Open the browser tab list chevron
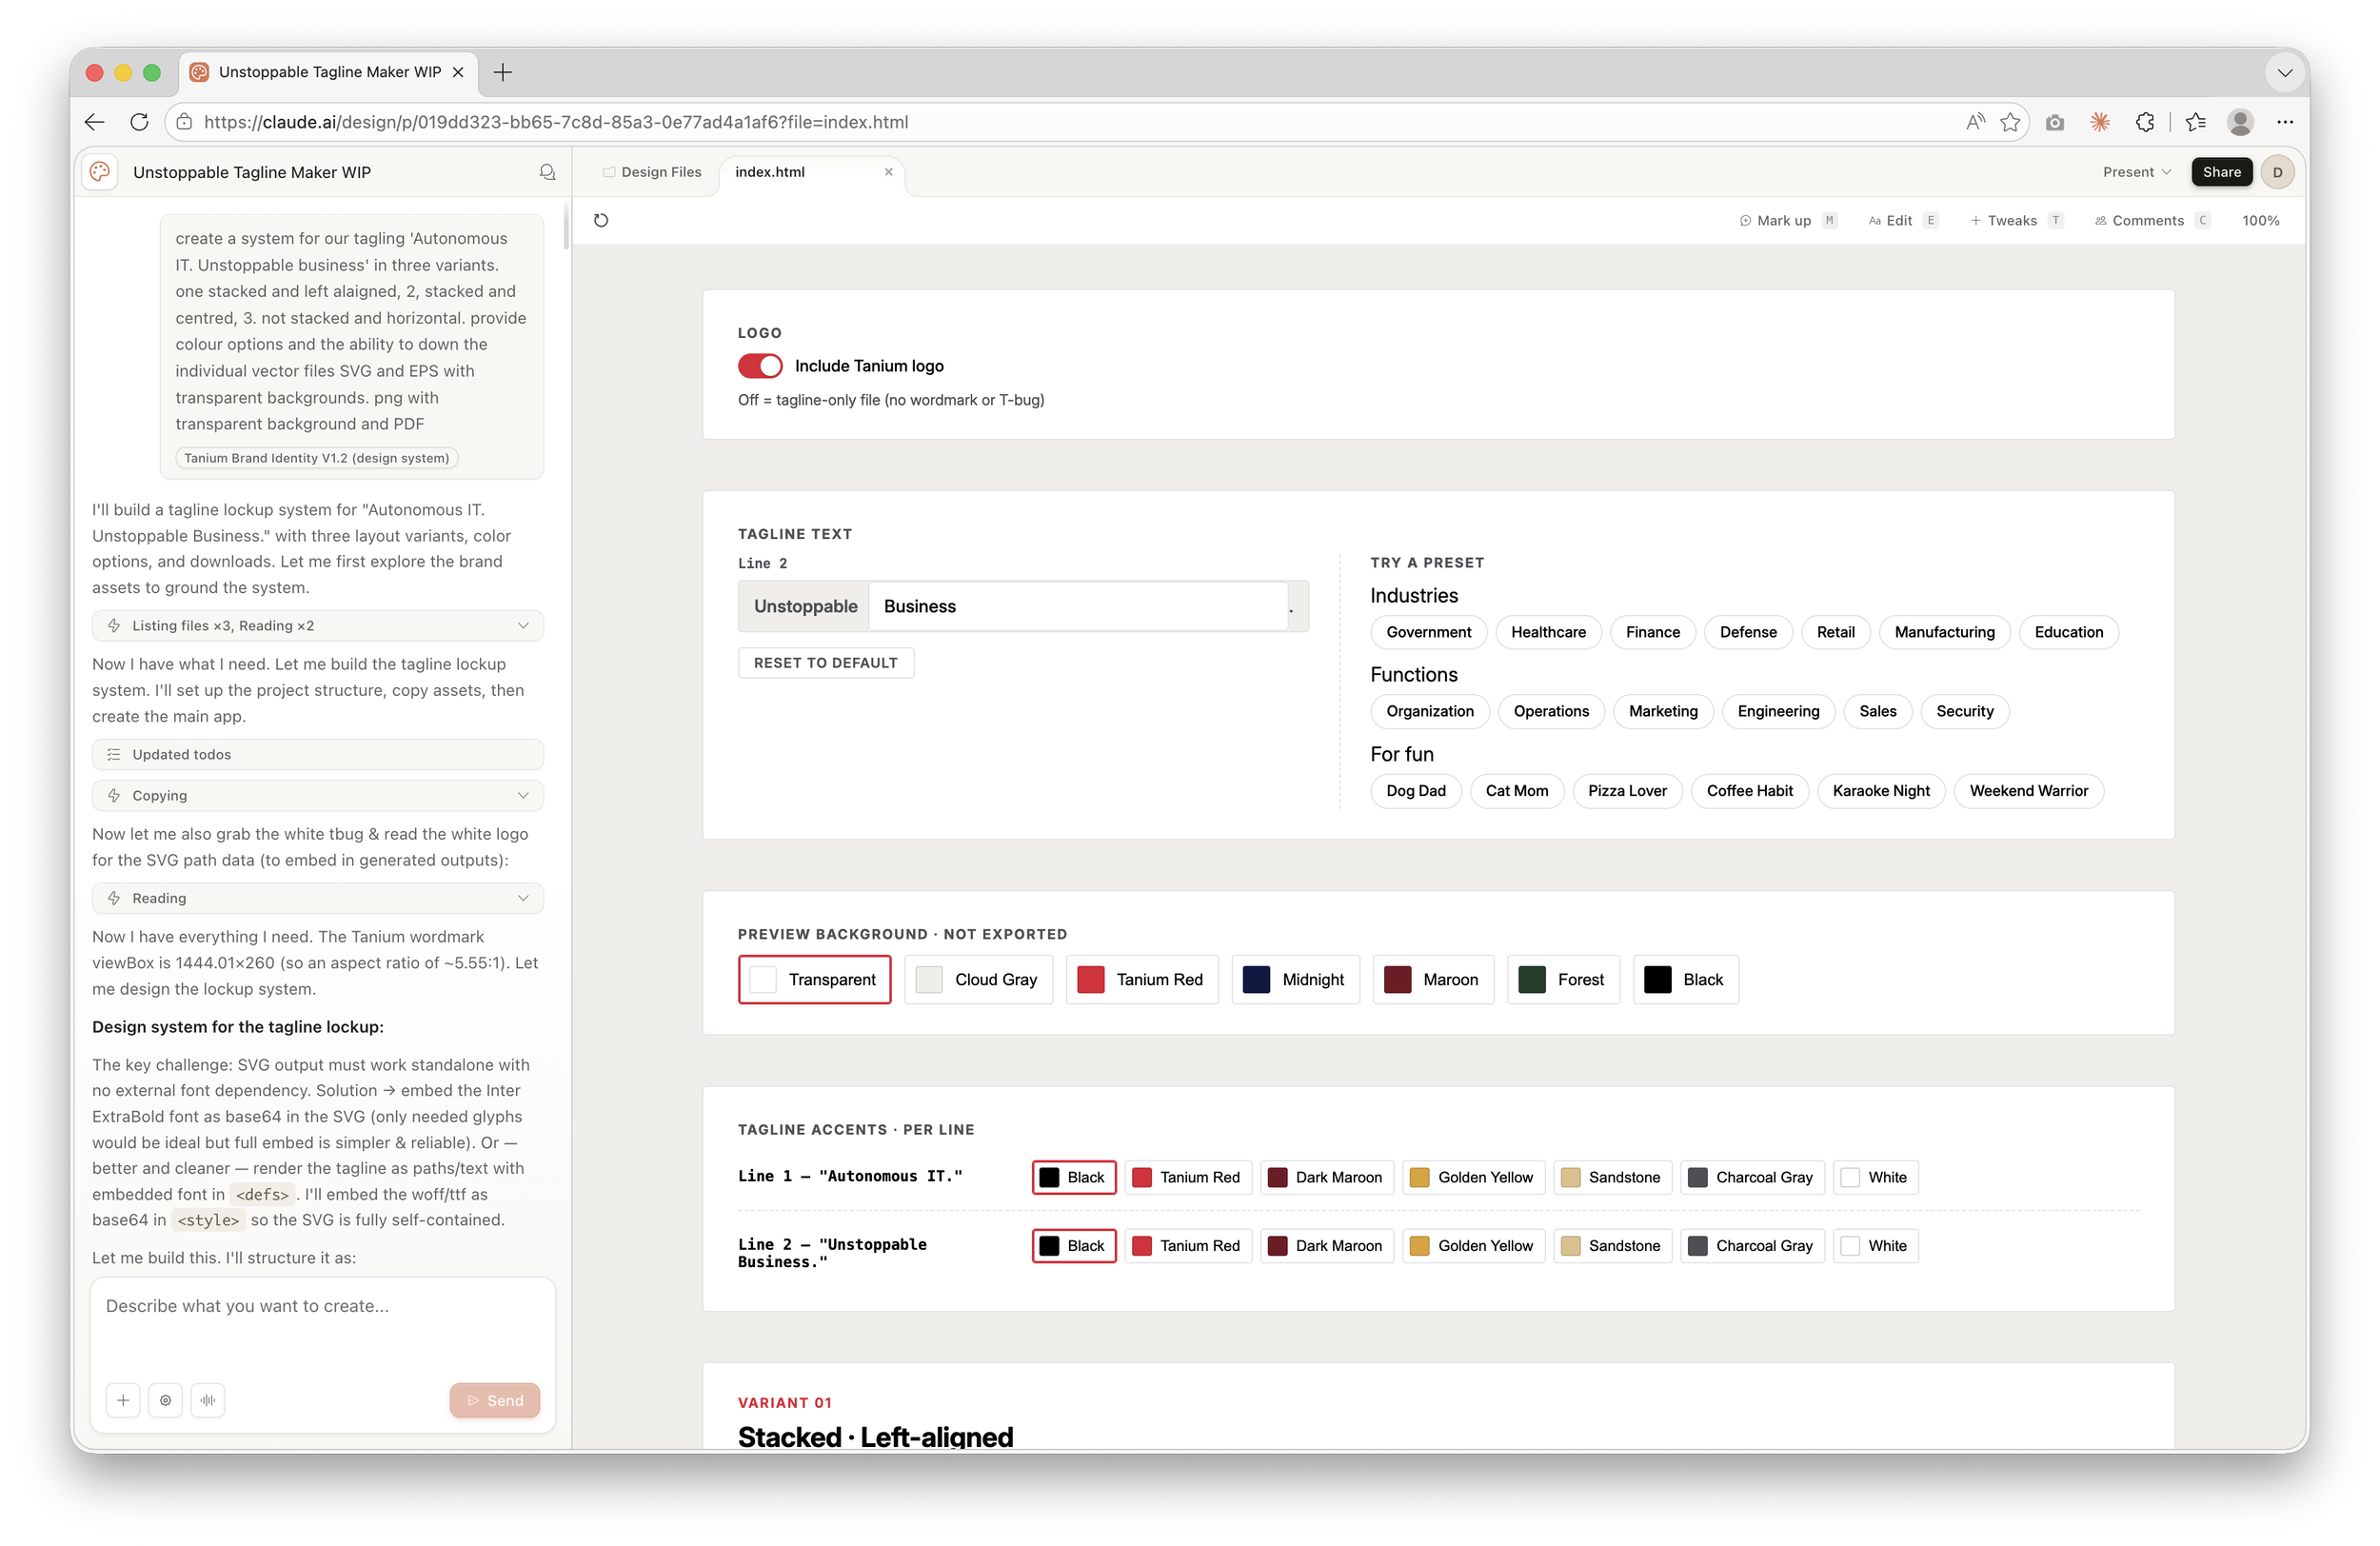This screenshot has height=1546, width=2380. [2285, 72]
